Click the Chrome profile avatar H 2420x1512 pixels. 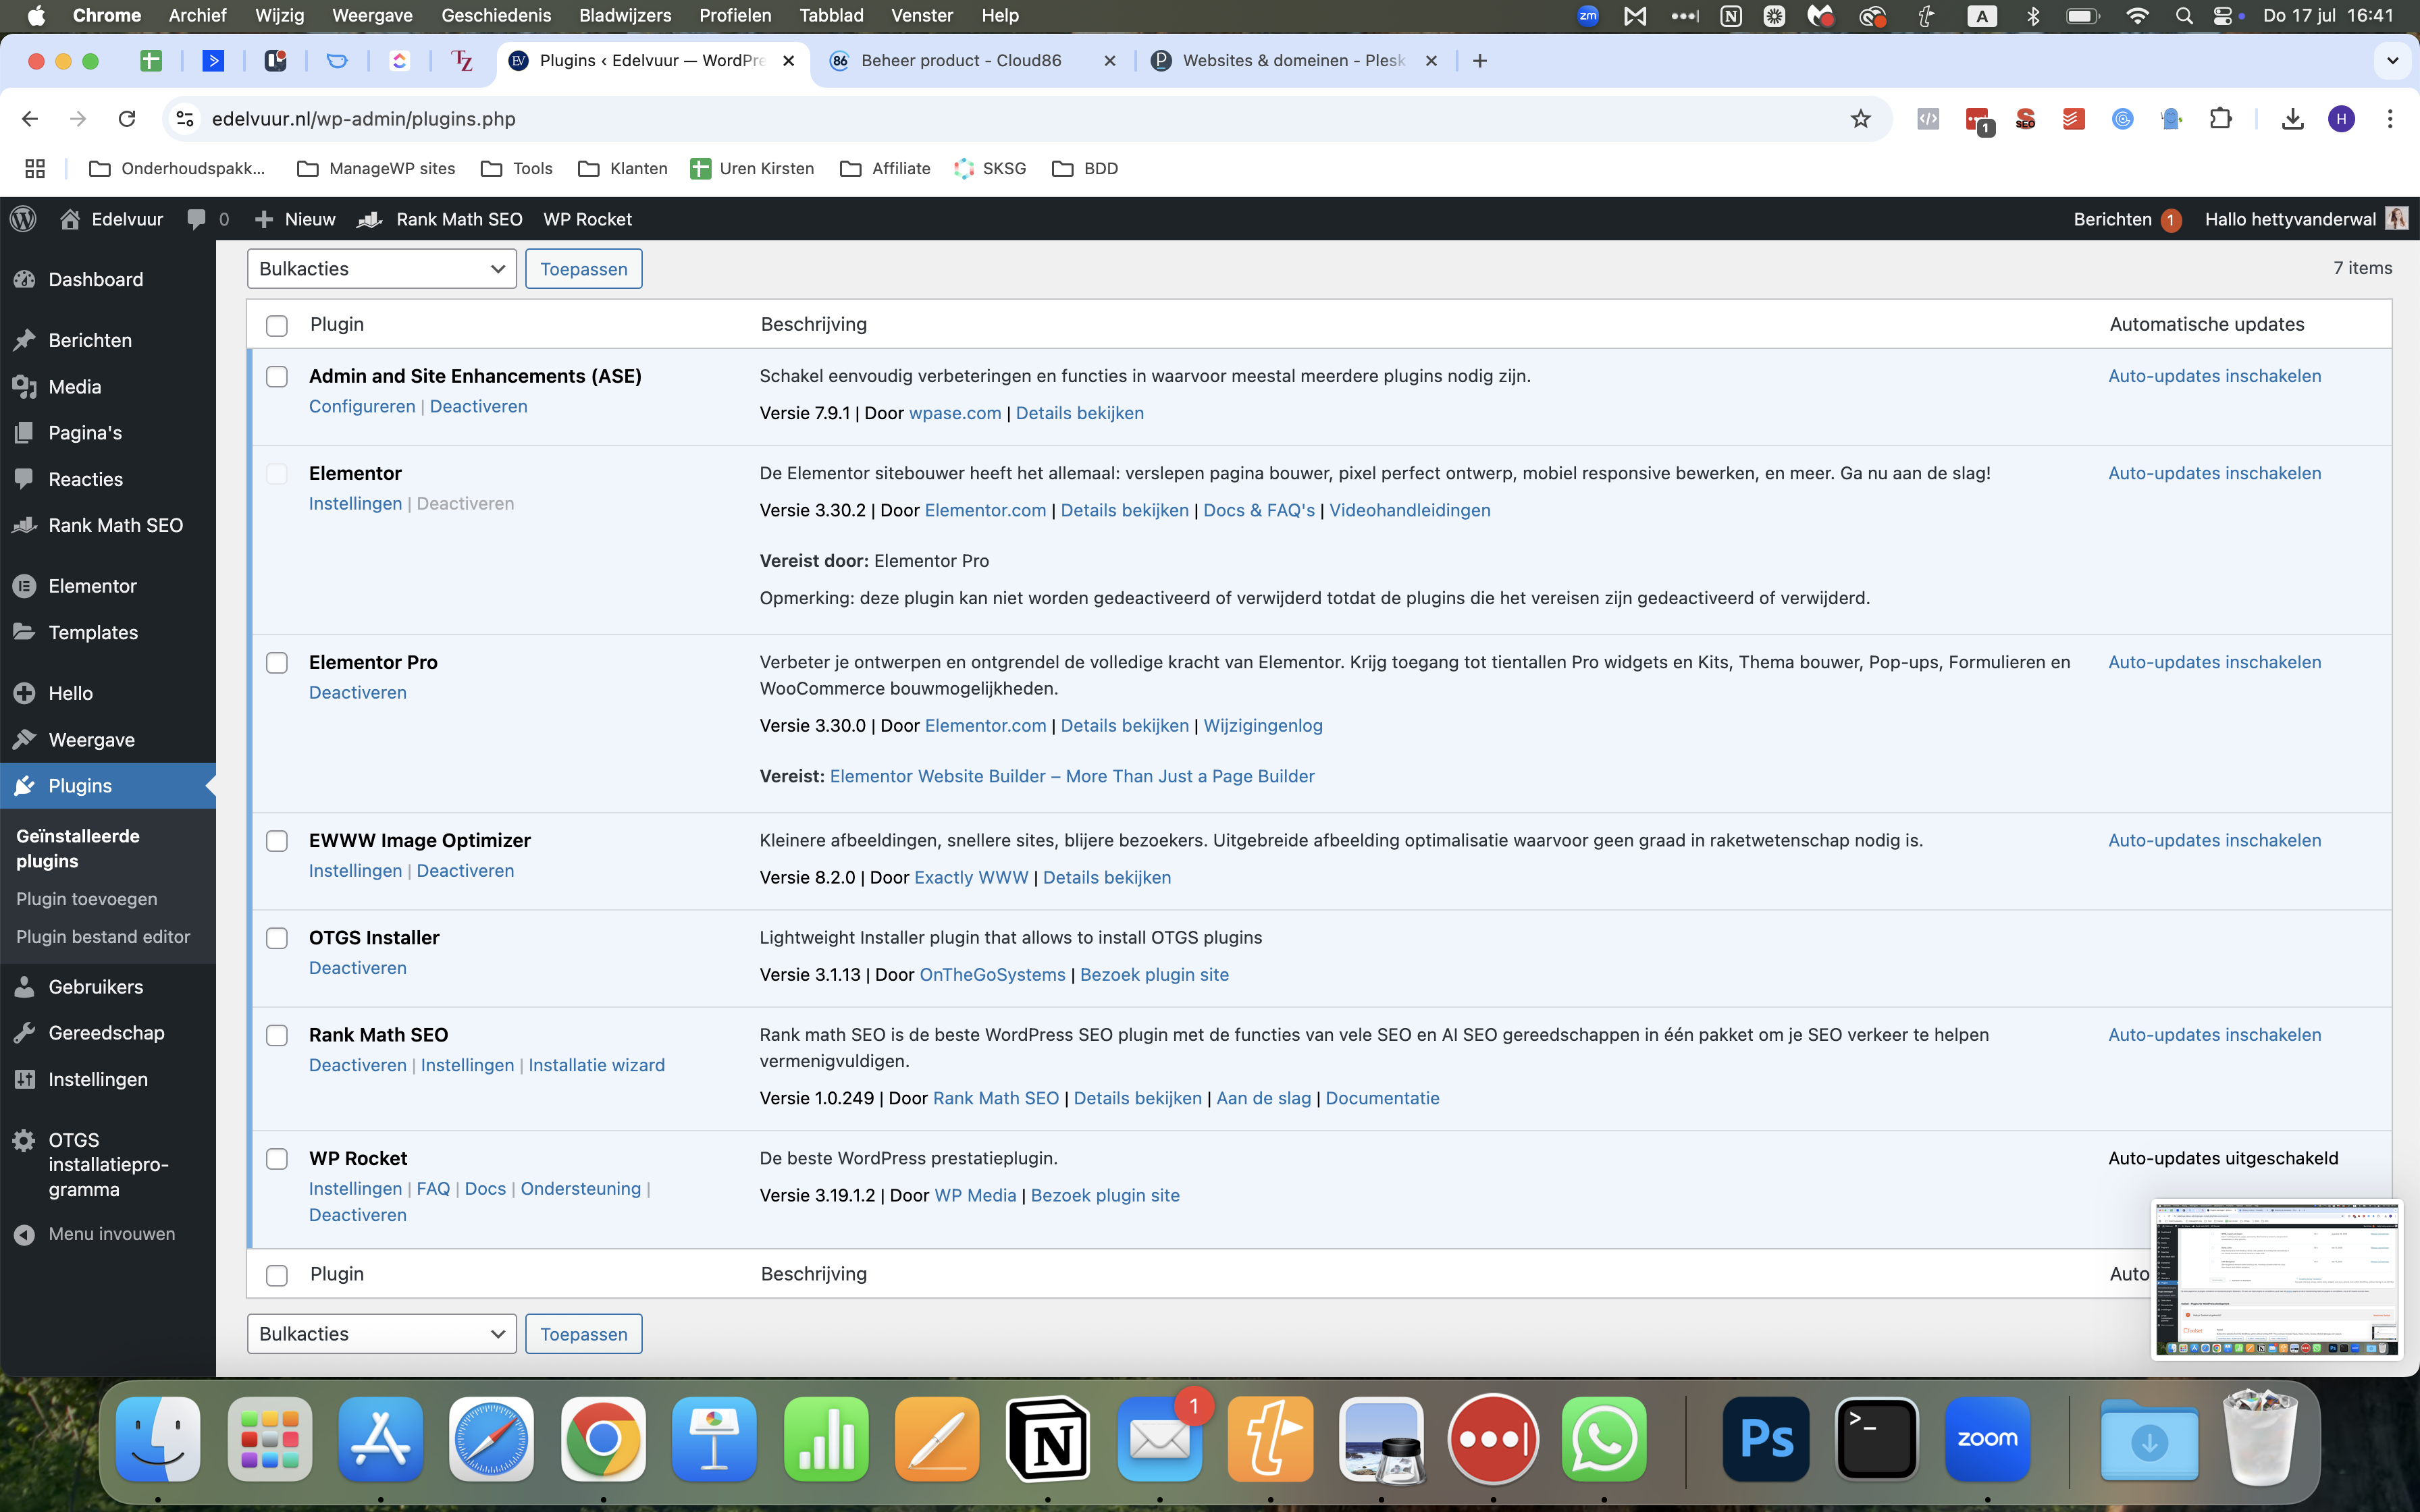pyautogui.click(x=2341, y=119)
